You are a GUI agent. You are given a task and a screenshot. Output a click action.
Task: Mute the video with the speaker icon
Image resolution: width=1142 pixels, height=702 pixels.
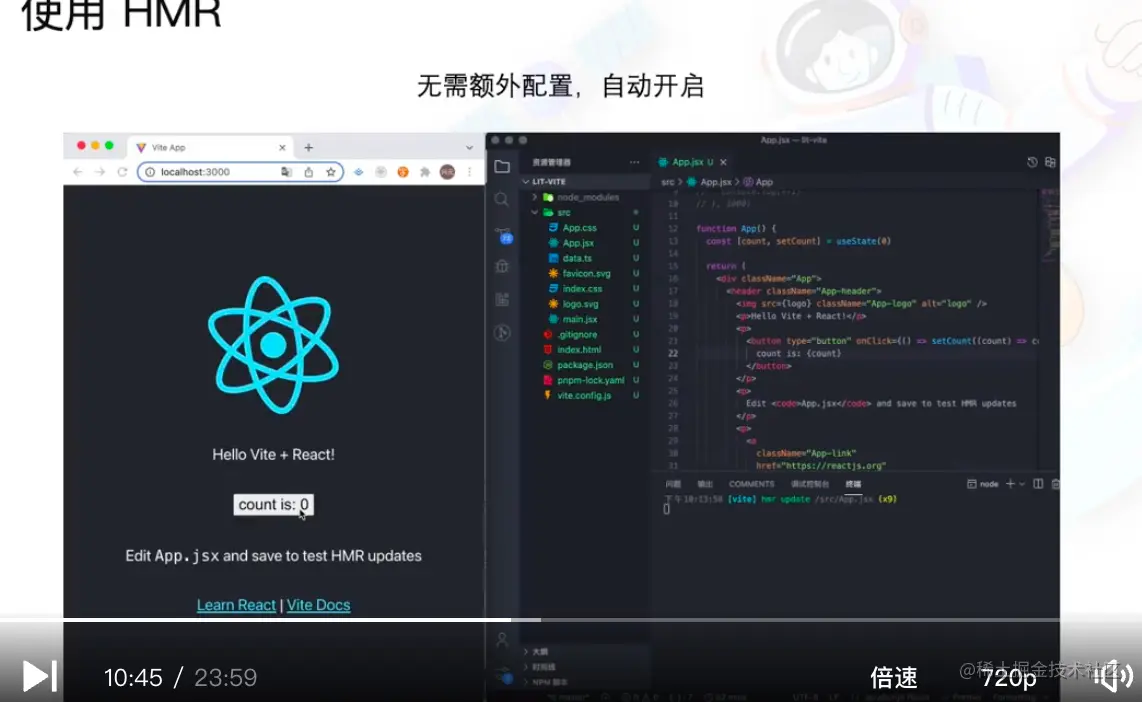(x=1114, y=677)
